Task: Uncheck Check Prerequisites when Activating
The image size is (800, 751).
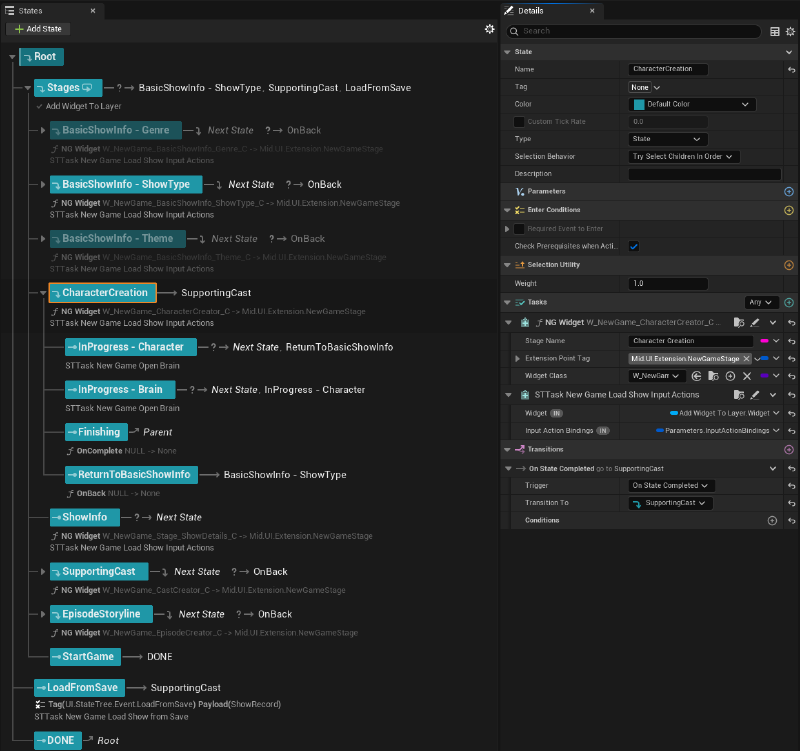Action: 634,246
